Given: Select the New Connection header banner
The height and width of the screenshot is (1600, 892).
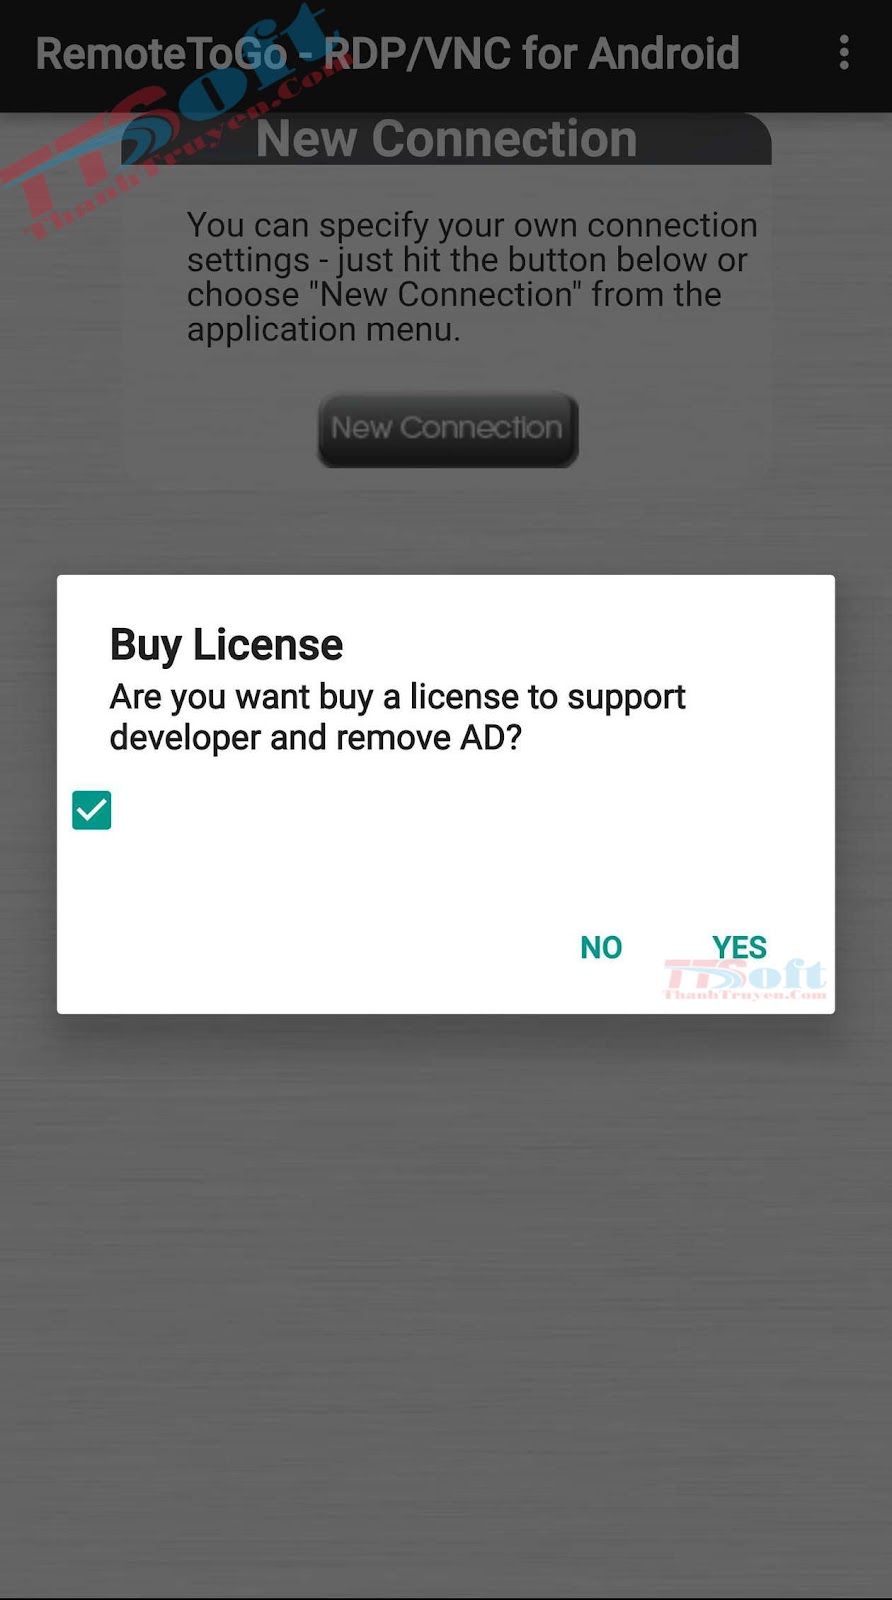Looking at the screenshot, I should 446,139.
